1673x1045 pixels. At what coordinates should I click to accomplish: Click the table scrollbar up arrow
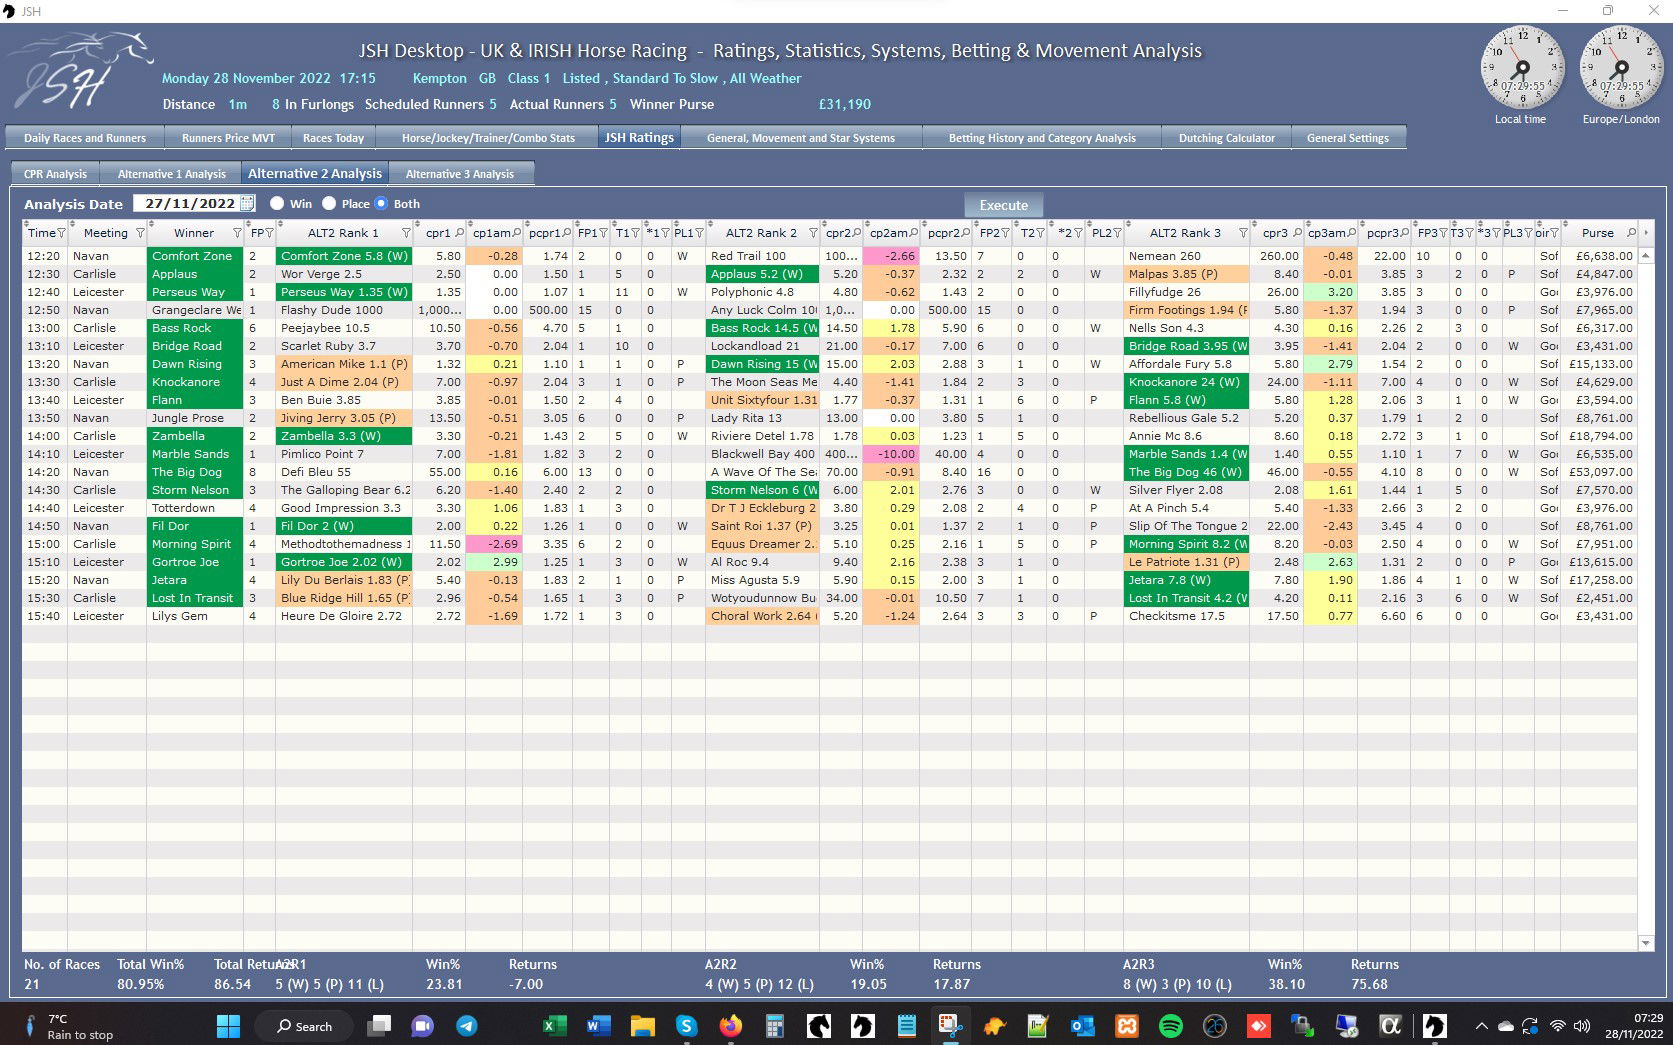(1646, 256)
